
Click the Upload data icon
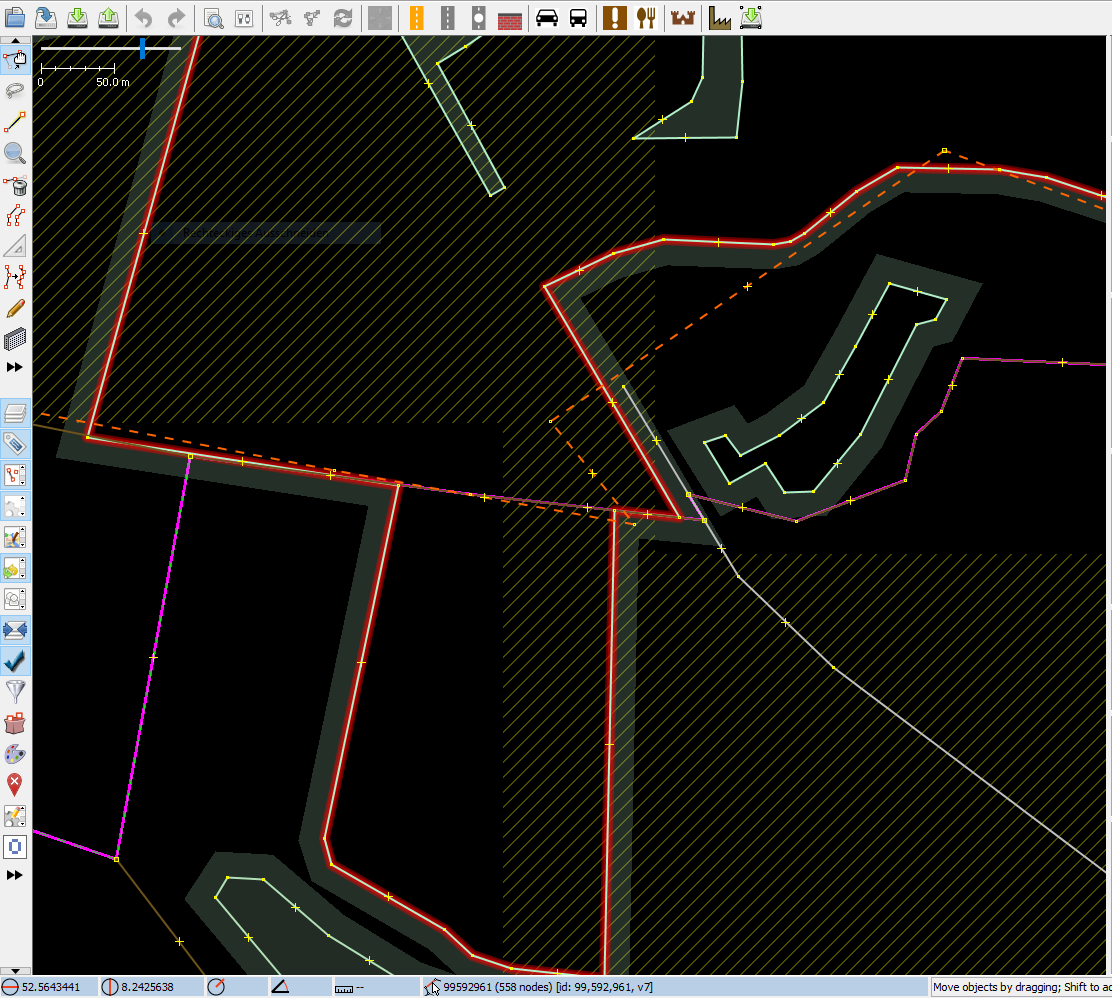(x=109, y=17)
